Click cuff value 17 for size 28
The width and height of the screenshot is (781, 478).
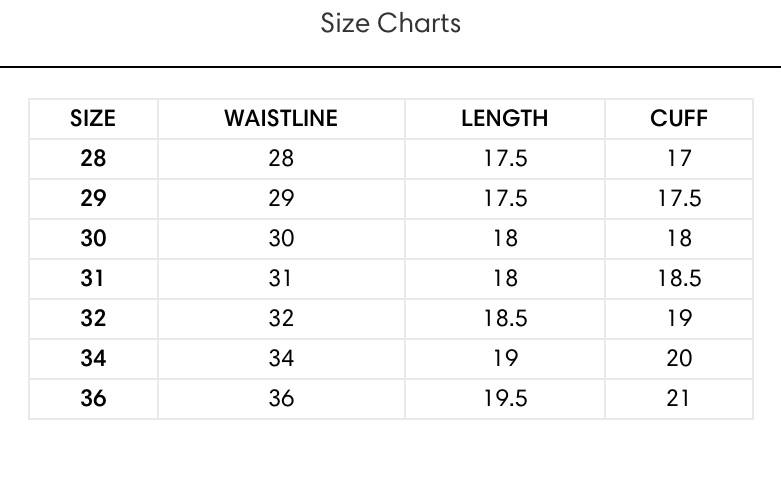[679, 158]
